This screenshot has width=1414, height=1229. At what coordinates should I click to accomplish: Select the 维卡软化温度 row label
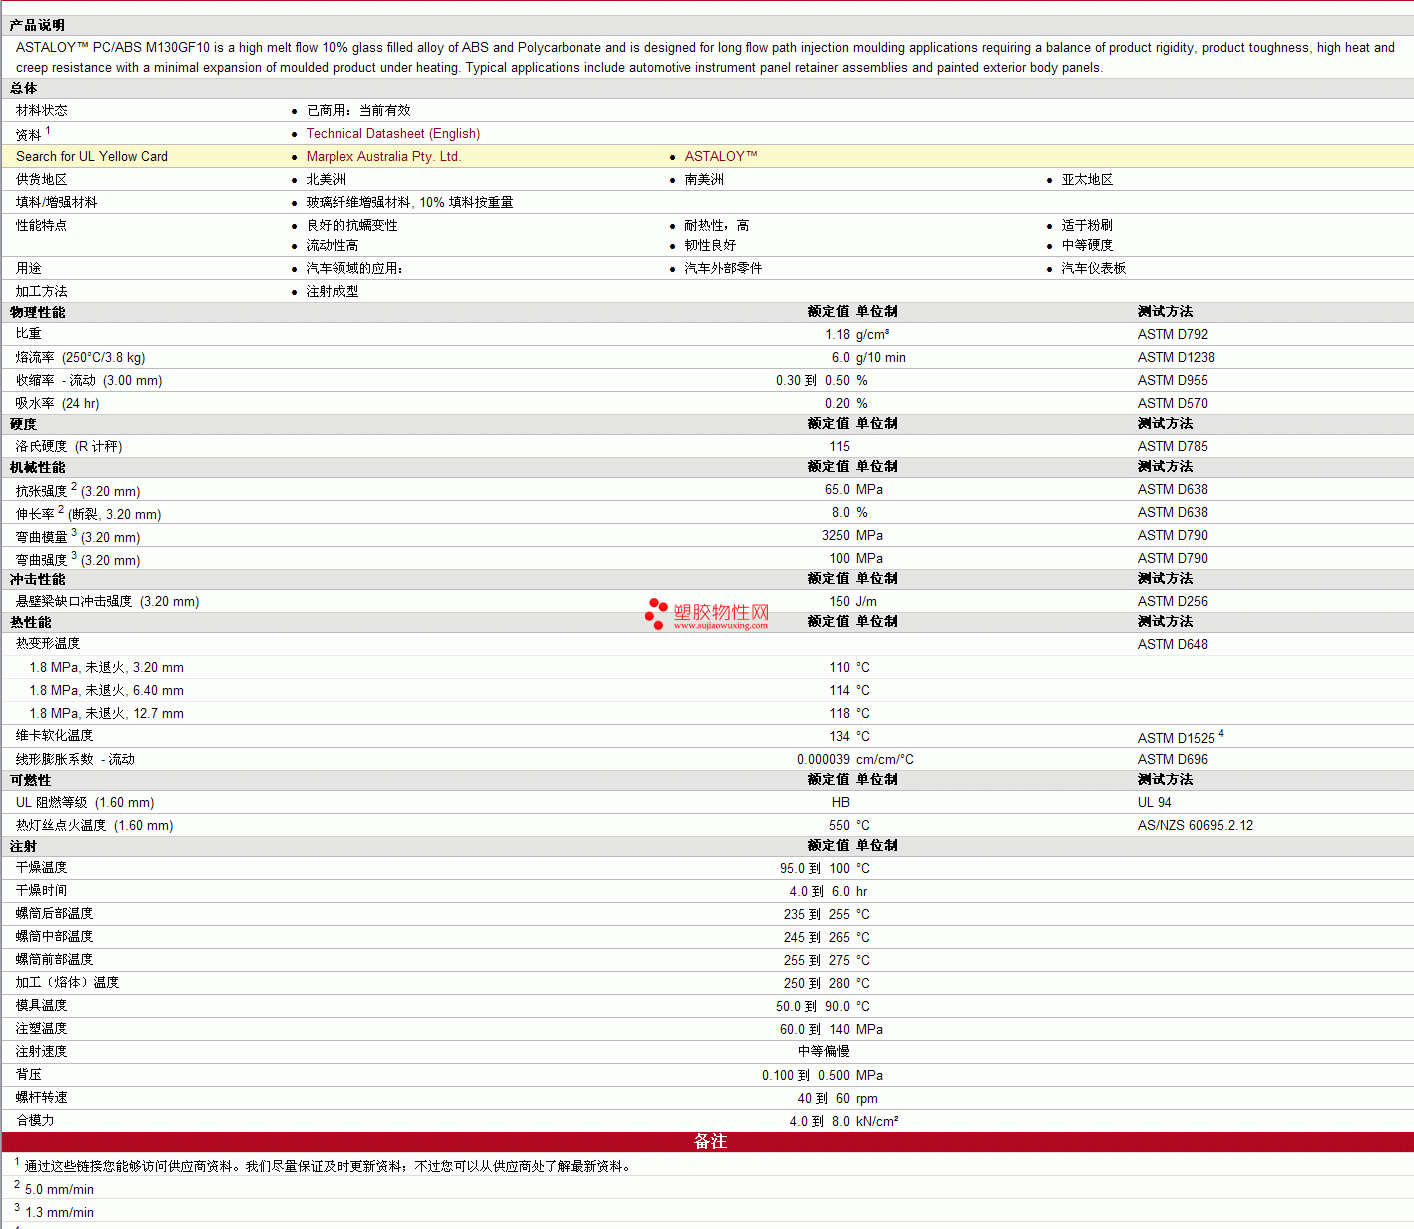(x=54, y=735)
